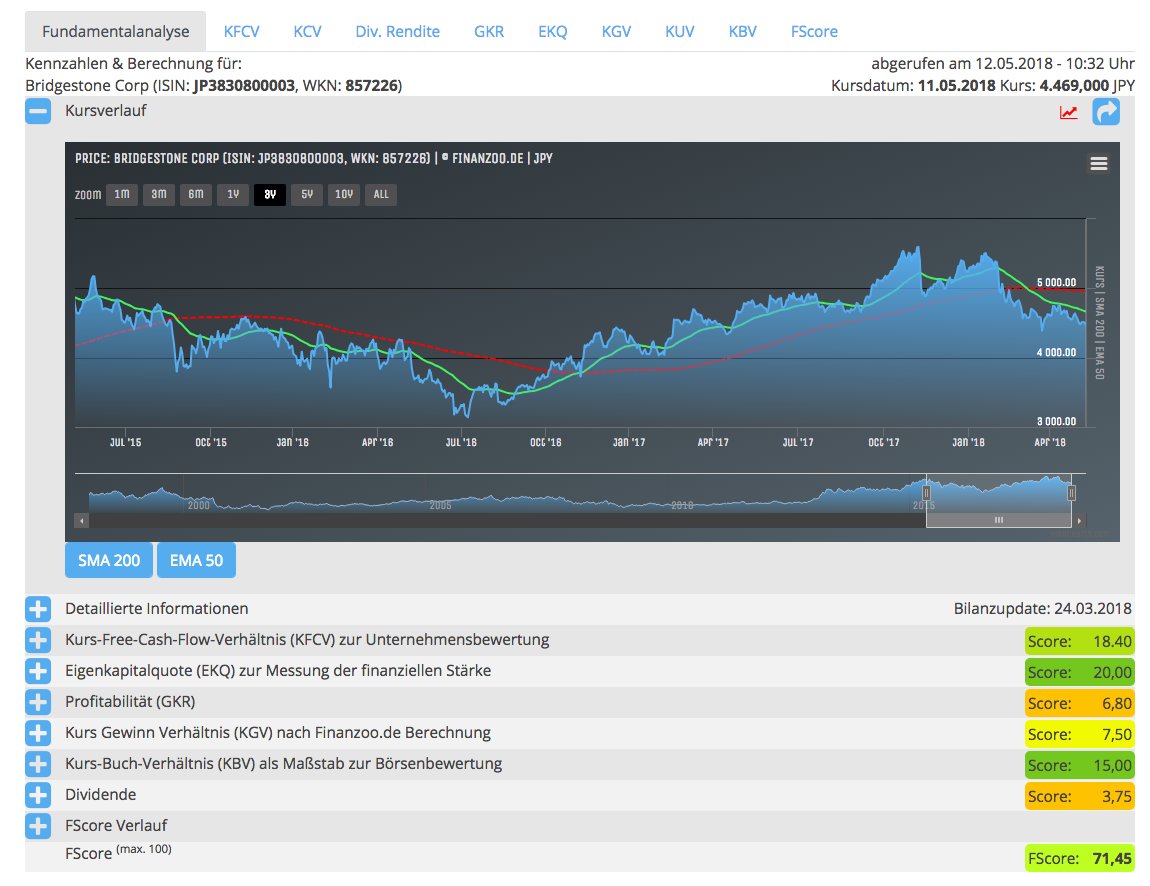This screenshot has height=886, width=1150.
Task: Open the chart hamburger menu
Action: [x=1099, y=164]
